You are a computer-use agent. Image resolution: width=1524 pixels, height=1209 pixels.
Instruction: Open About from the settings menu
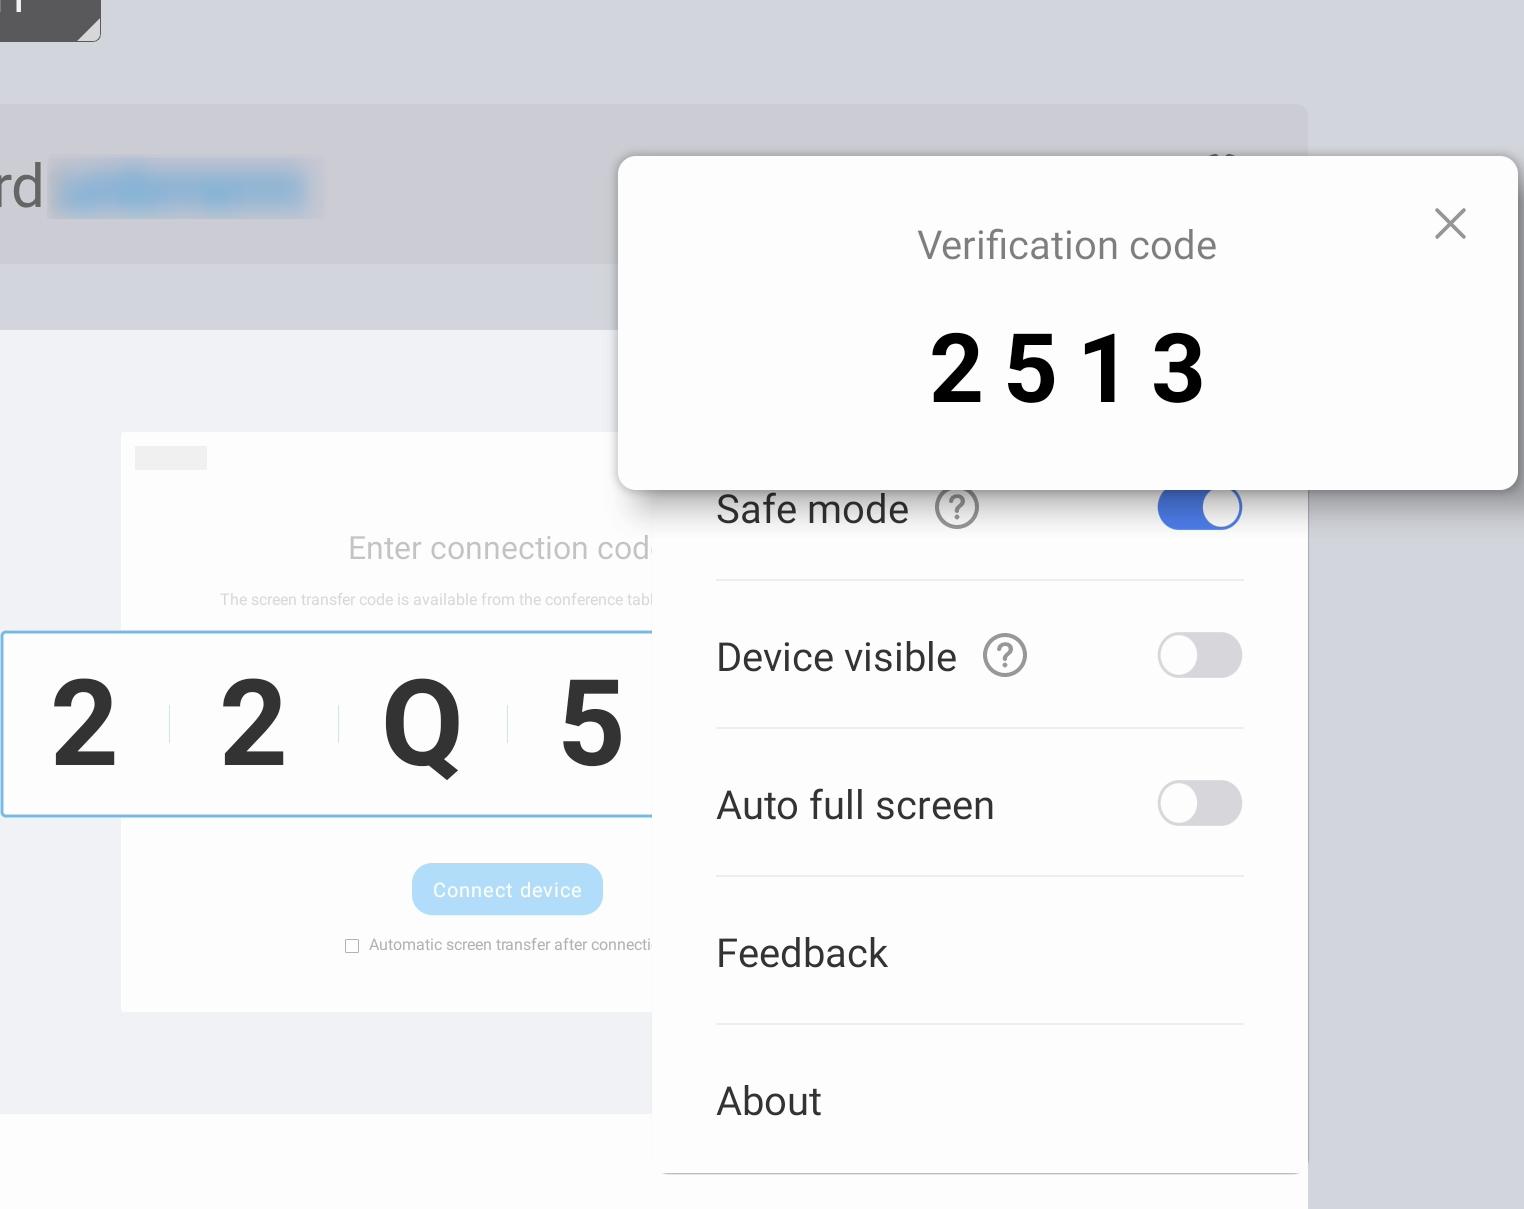768,1100
